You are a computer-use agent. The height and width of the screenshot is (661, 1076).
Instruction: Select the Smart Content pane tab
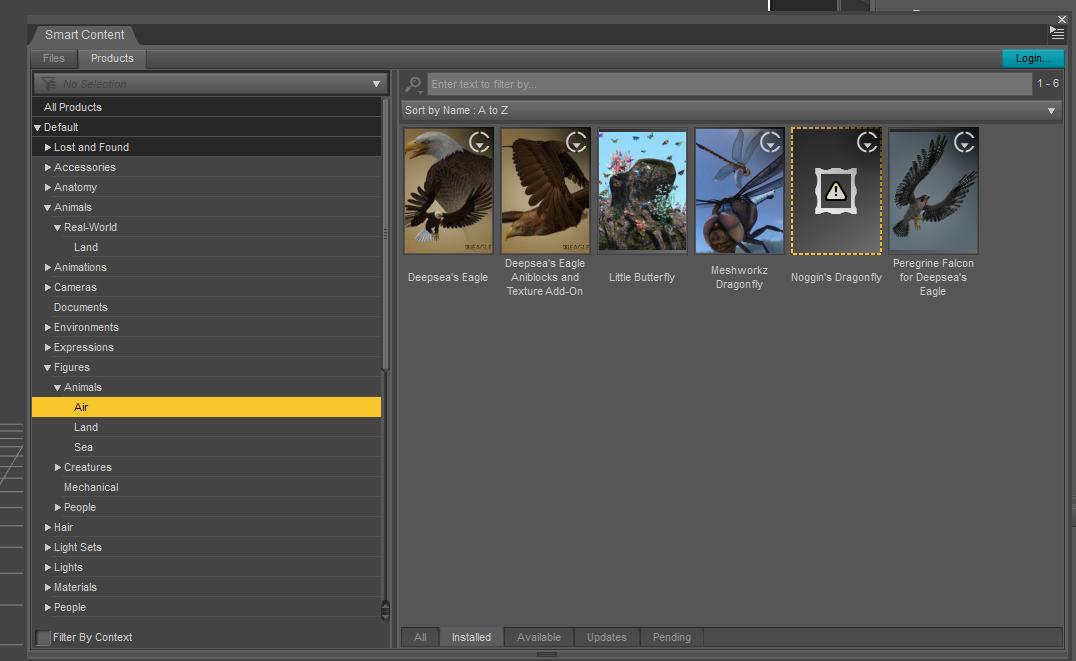[84, 35]
